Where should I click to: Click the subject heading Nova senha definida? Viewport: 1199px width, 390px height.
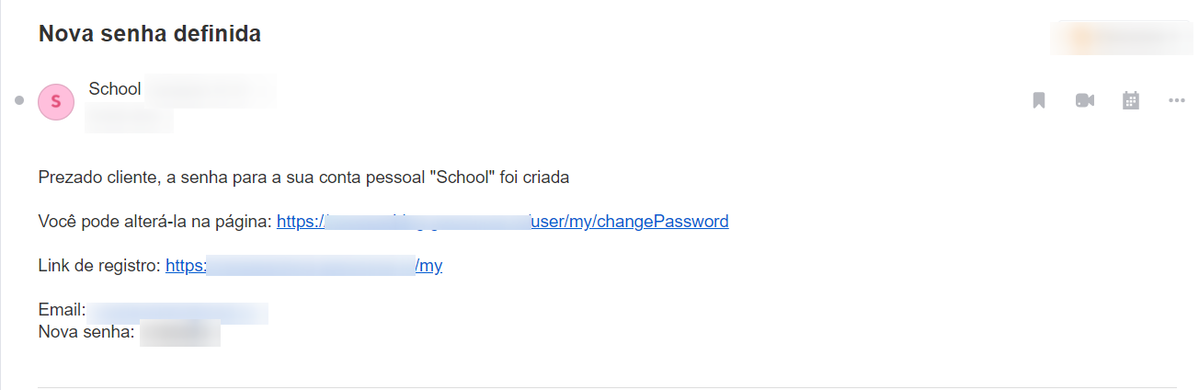click(150, 34)
